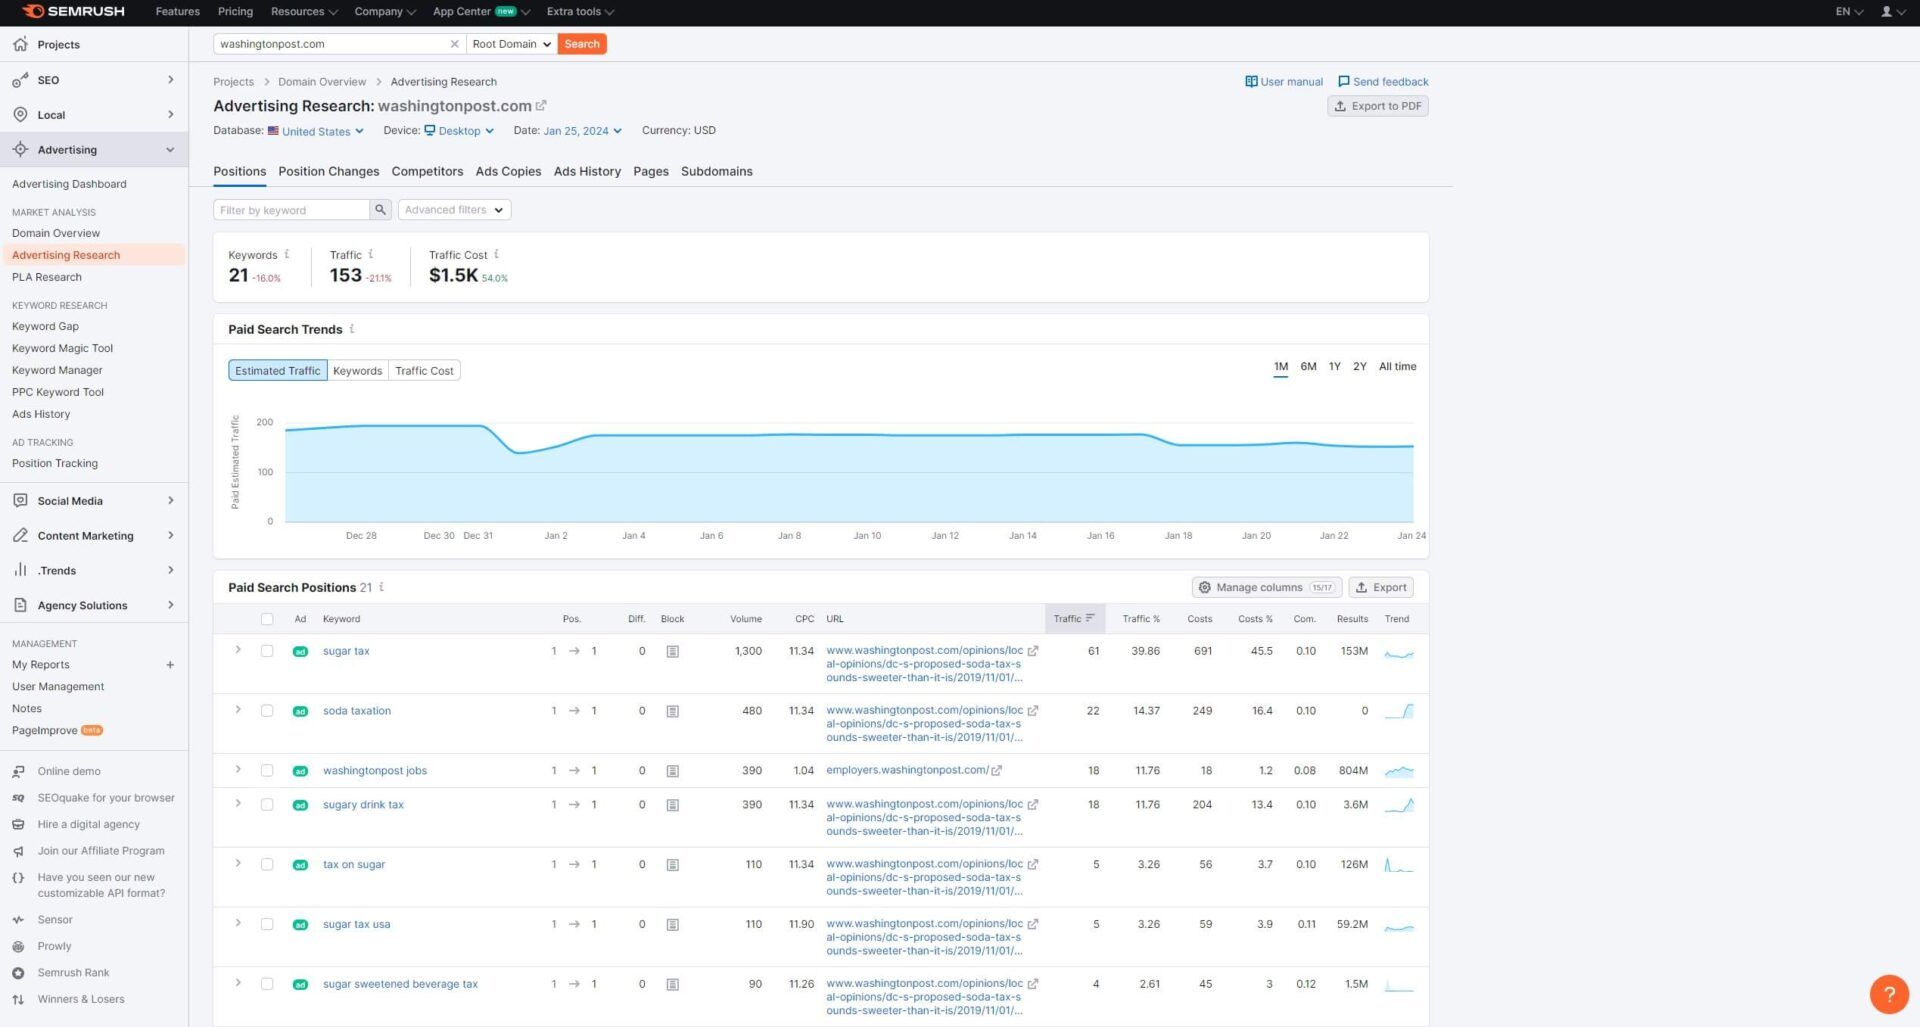Open the Projects home icon
Screen dimensions: 1920x1027
click(20, 44)
